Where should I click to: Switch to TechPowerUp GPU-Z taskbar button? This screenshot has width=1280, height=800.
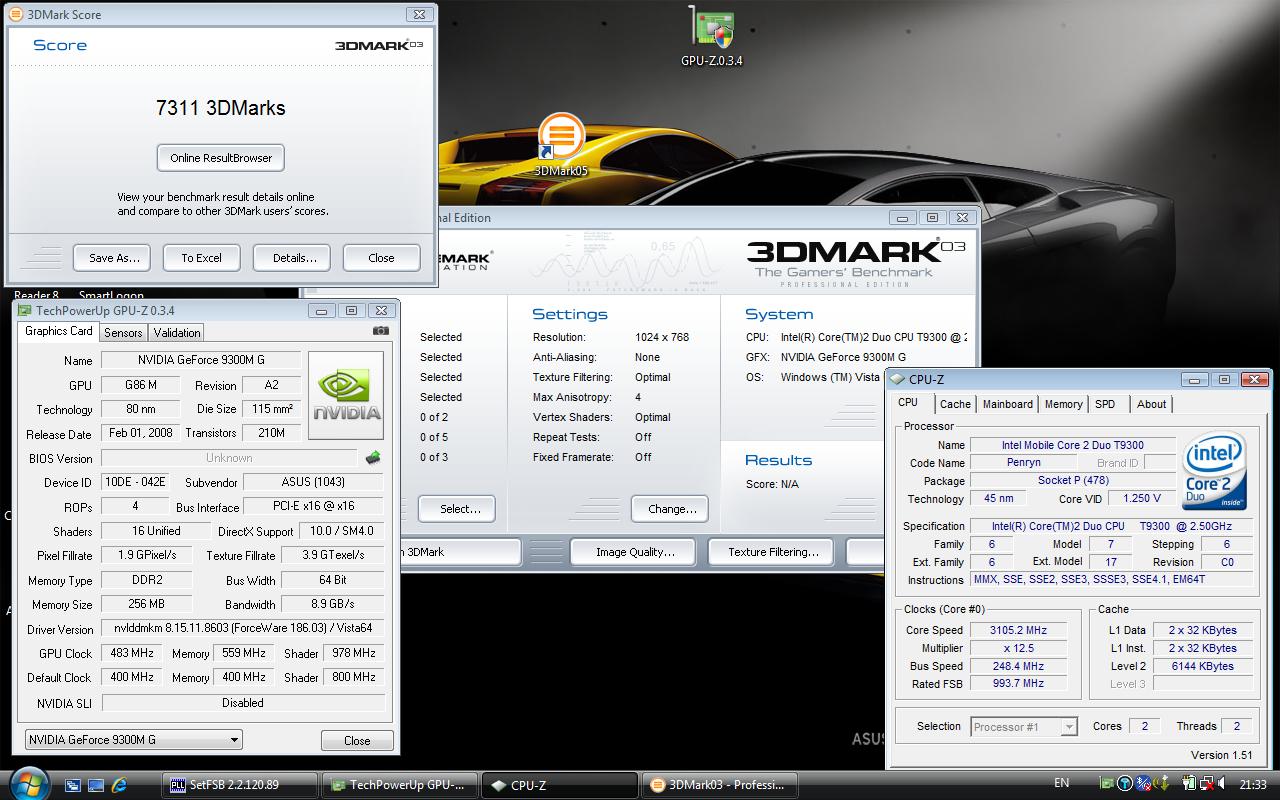point(400,785)
